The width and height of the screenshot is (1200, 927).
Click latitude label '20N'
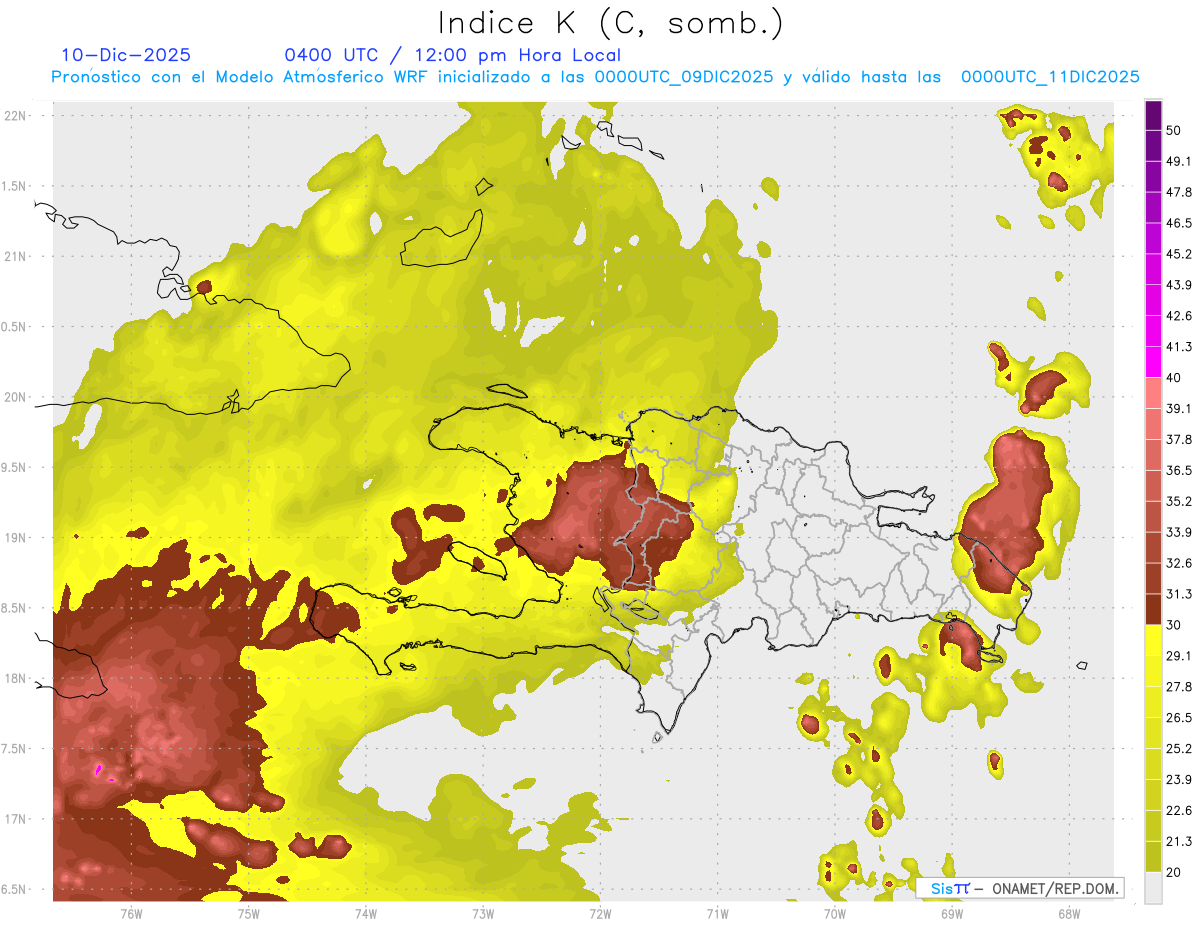[16, 397]
